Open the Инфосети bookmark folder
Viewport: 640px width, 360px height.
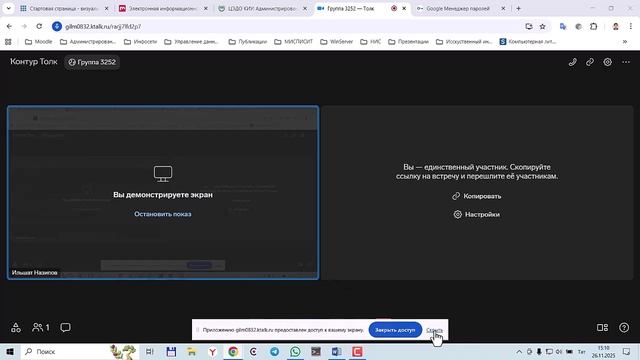click(141, 42)
